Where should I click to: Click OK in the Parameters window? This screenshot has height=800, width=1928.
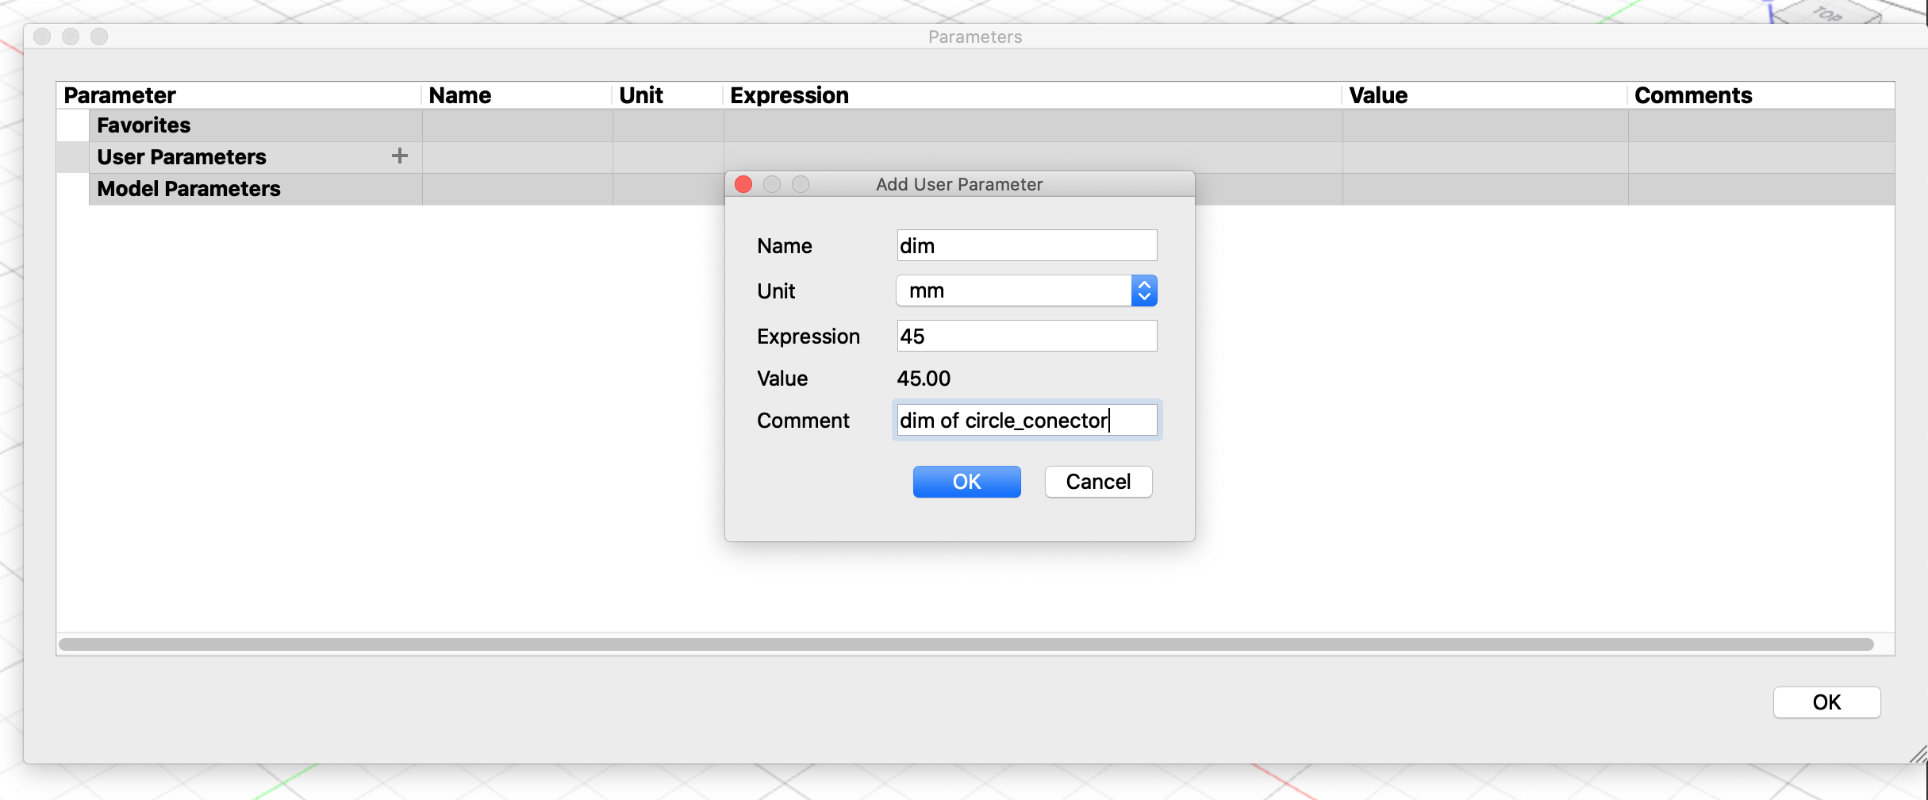[x=1826, y=702]
